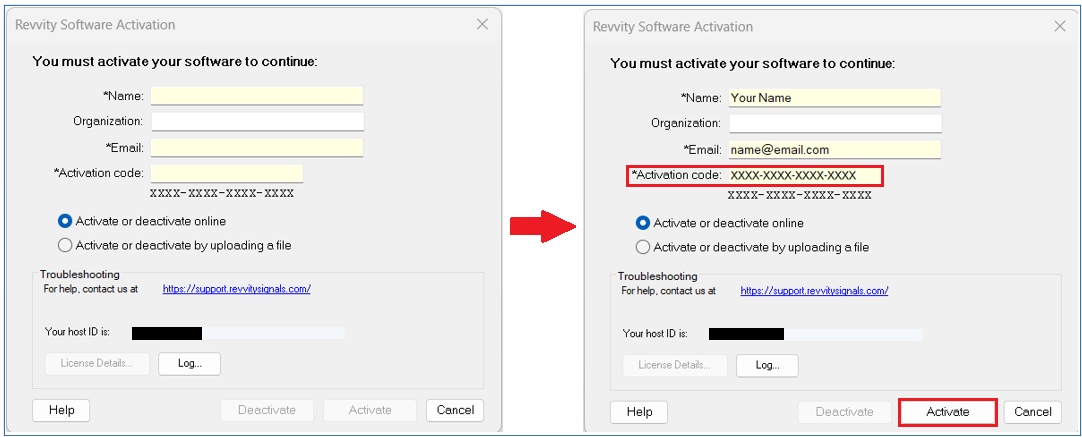Select 'Activate or deactivate by uploading a file' in right dialog

753,247
